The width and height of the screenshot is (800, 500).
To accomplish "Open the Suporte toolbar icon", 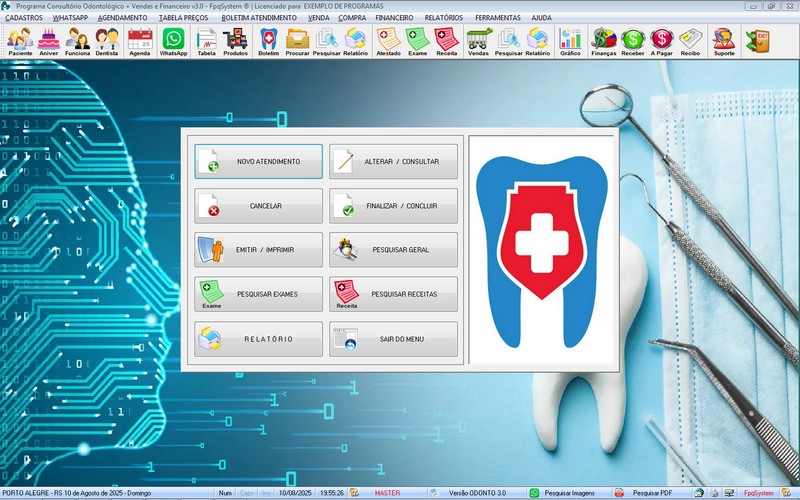I will 722,41.
